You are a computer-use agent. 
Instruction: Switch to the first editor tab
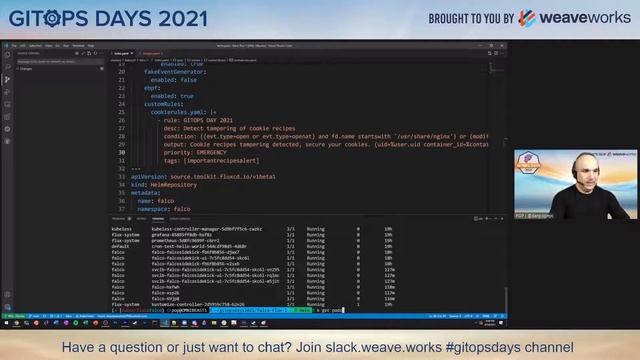123,53
